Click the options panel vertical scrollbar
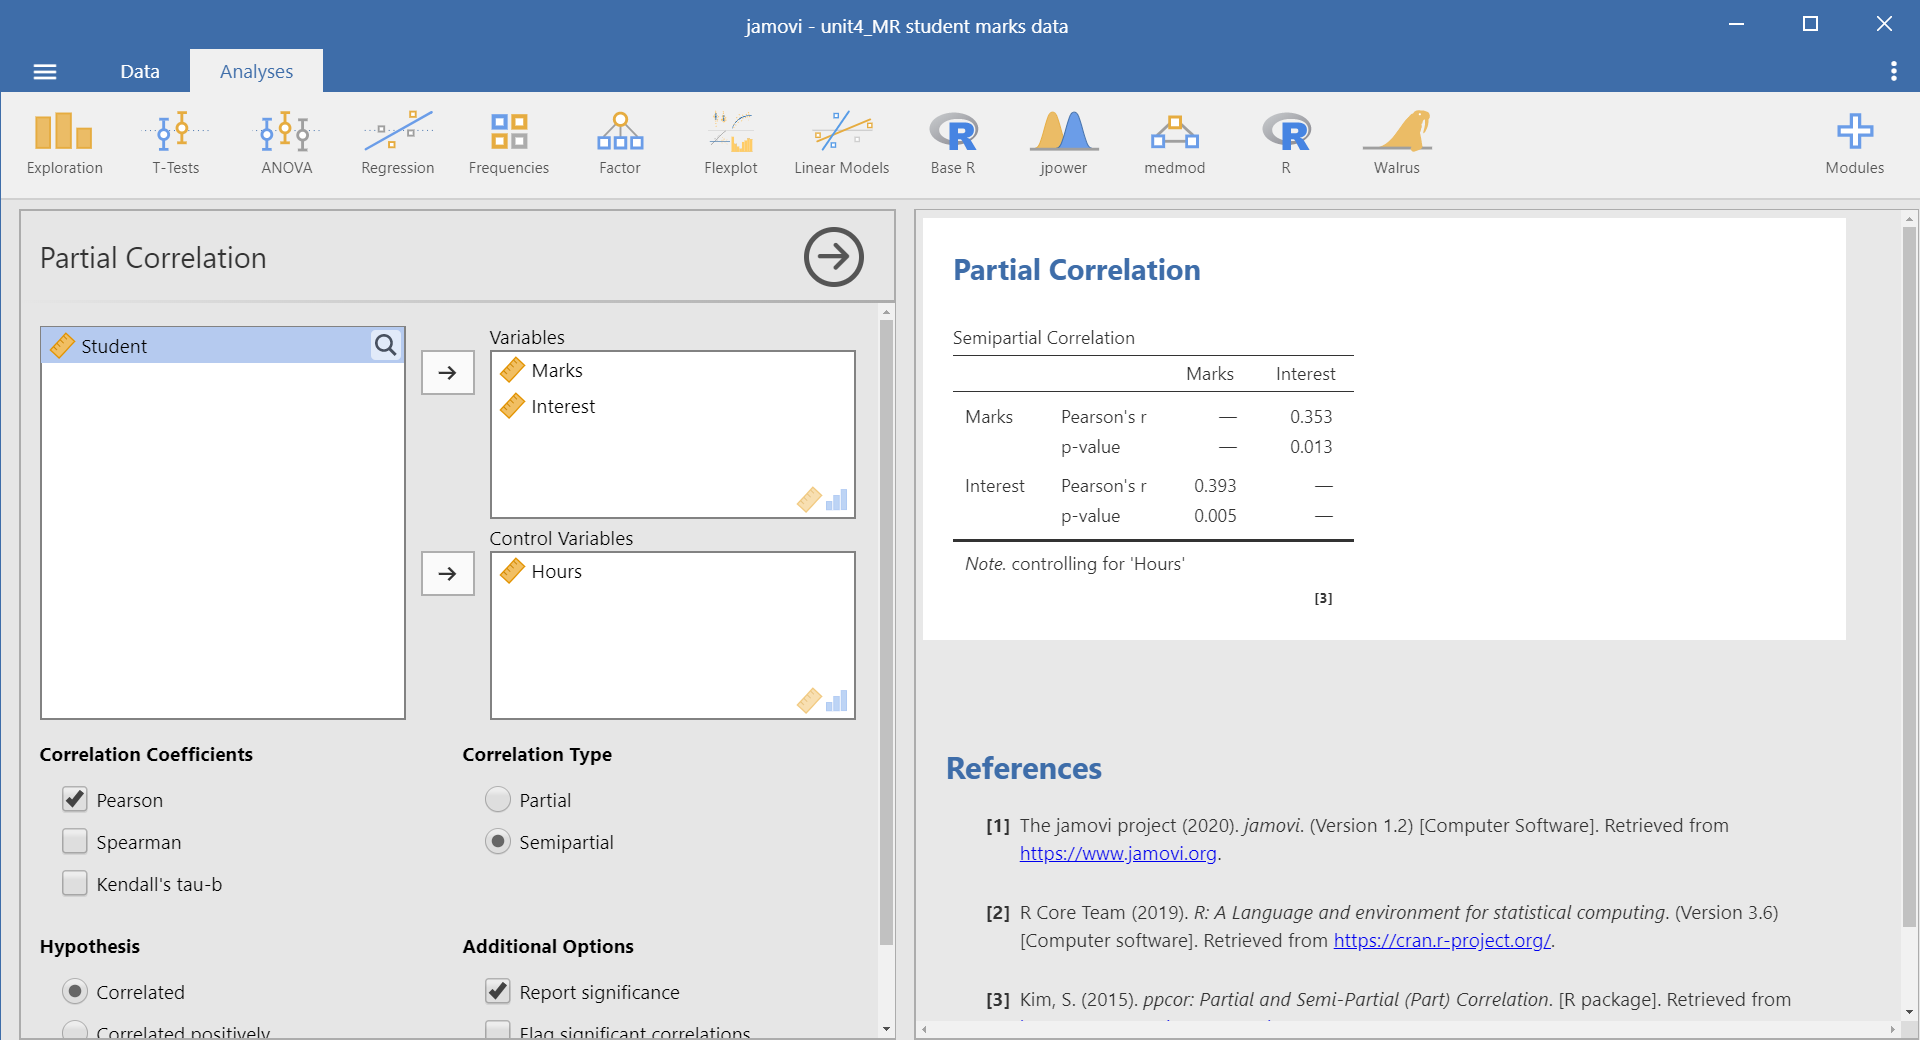This screenshot has width=1920, height=1040. (x=886, y=632)
